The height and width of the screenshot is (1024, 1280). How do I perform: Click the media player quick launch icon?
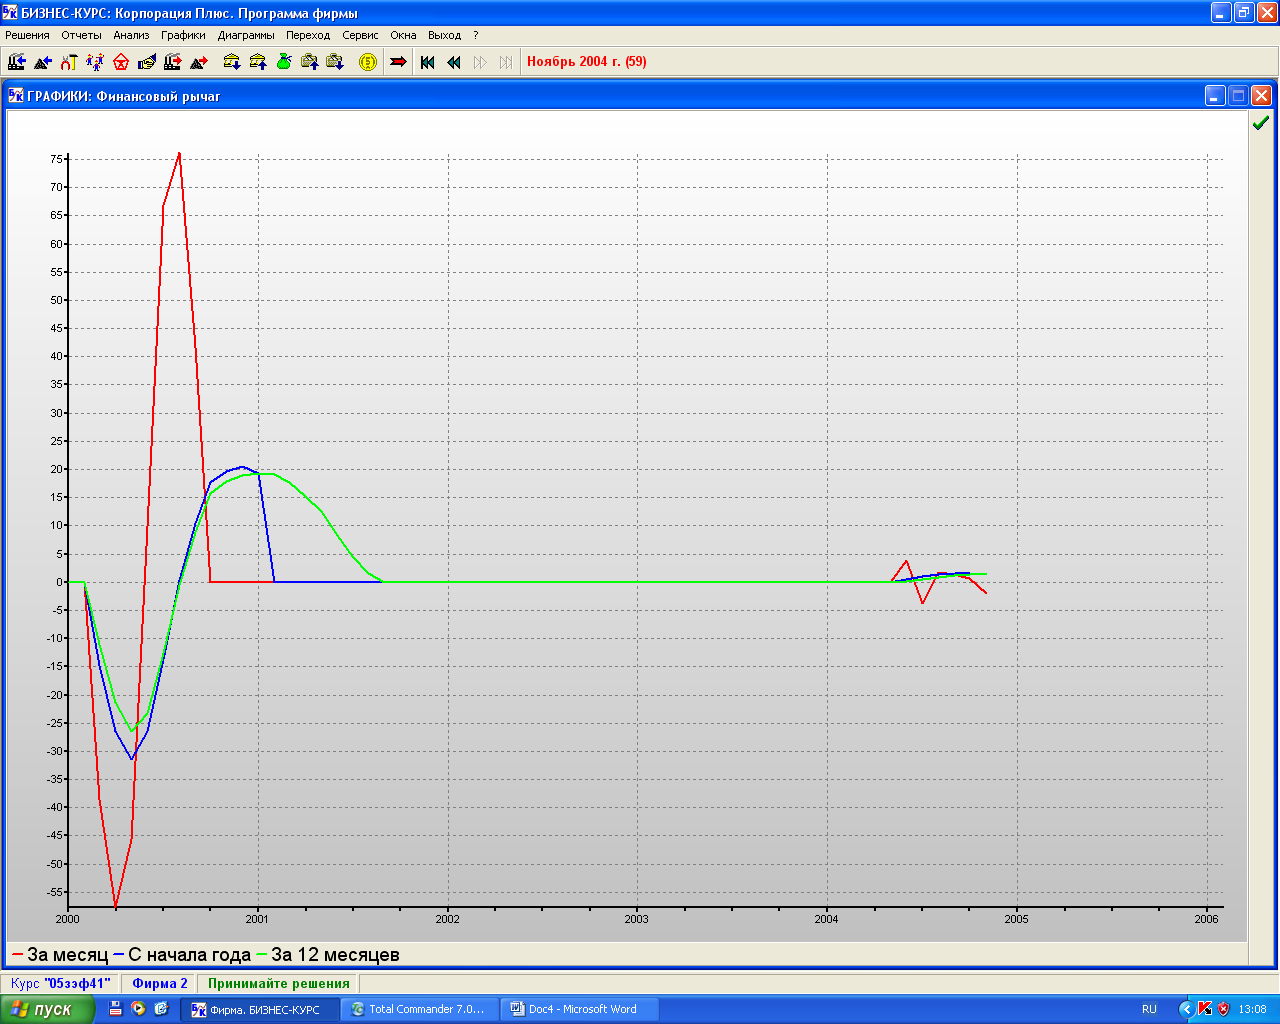pyautogui.click(x=138, y=1009)
